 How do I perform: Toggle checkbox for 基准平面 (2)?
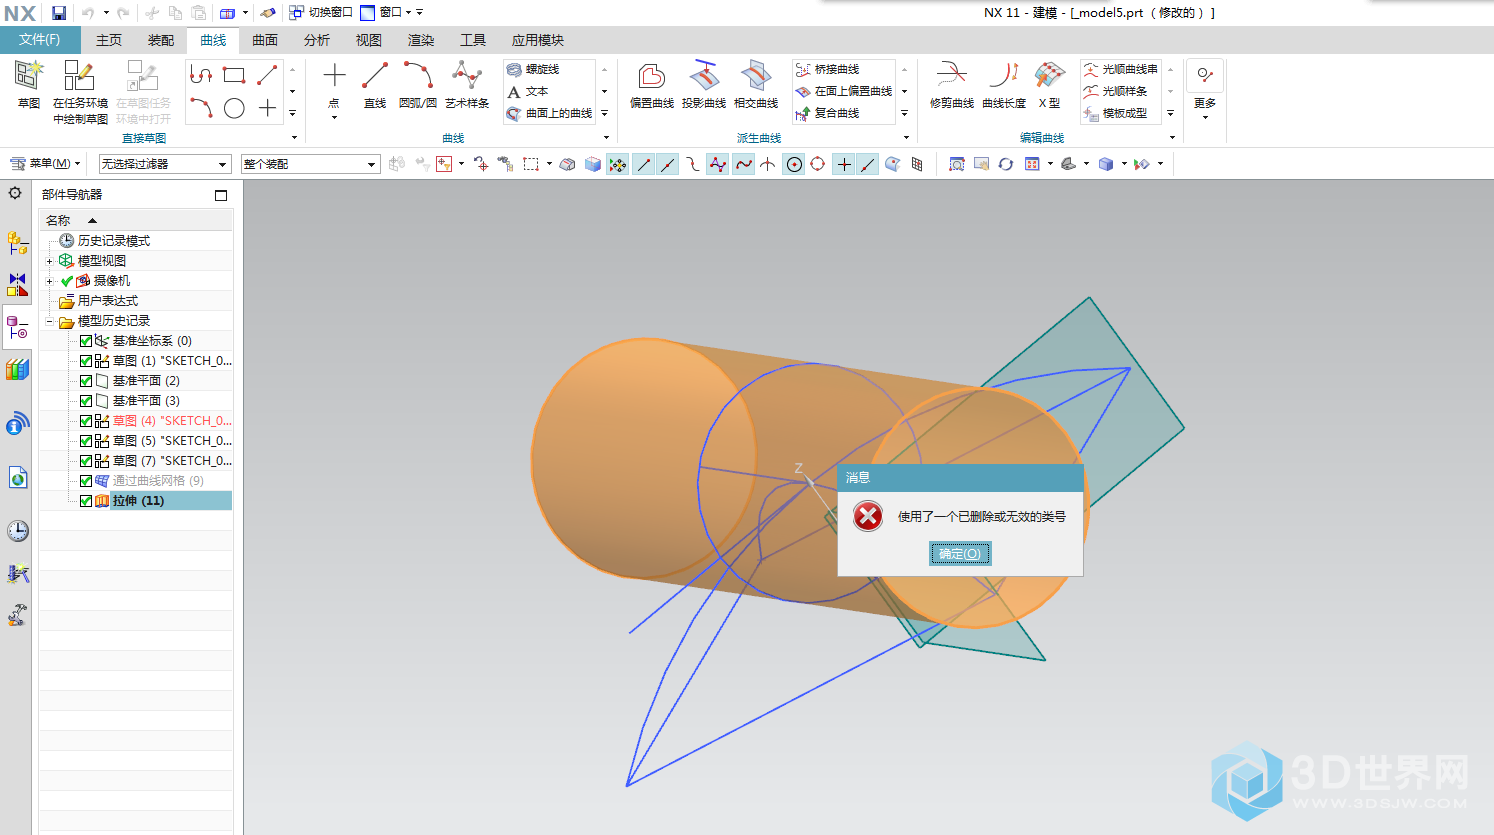[86, 381]
